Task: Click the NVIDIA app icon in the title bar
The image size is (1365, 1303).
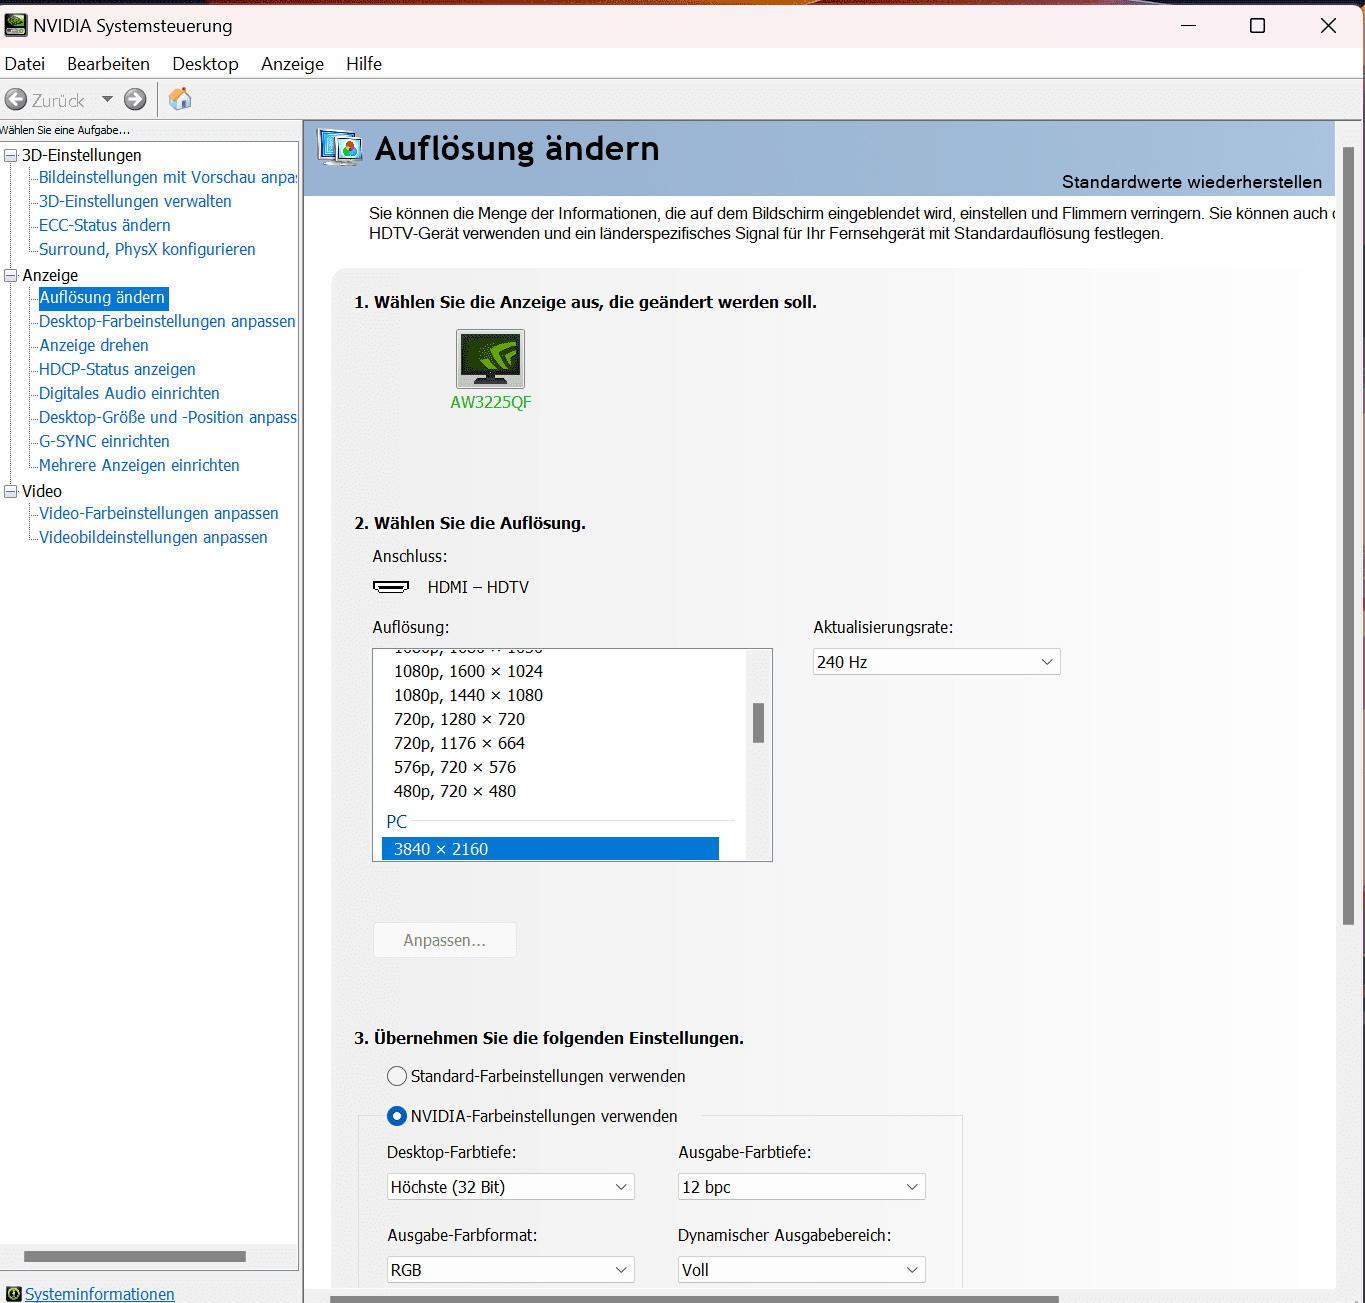Action: pyautogui.click(x=16, y=25)
